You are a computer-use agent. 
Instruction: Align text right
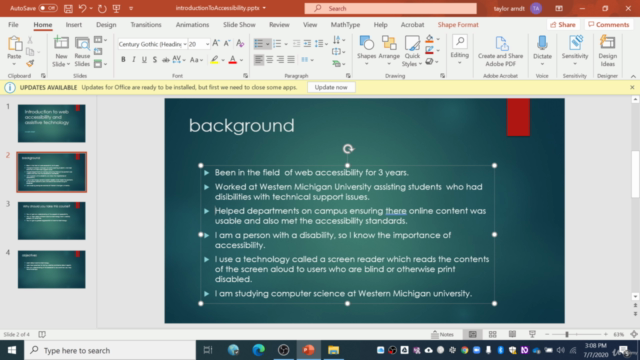[x=280, y=60]
